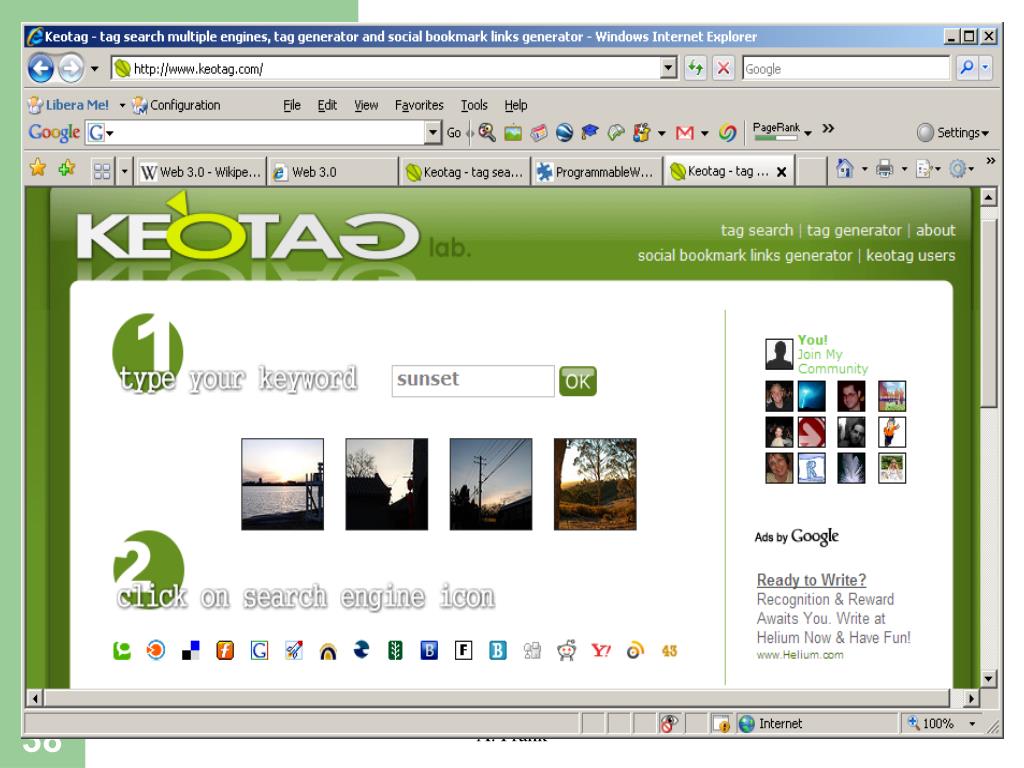Open the Help menu

[x=516, y=105]
